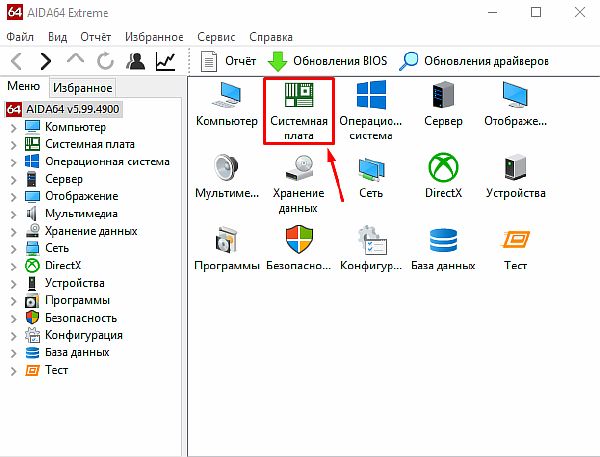This screenshot has width=600, height=457.
Task: Expand the Мультимедиа tree node chevron
Action: point(13,214)
